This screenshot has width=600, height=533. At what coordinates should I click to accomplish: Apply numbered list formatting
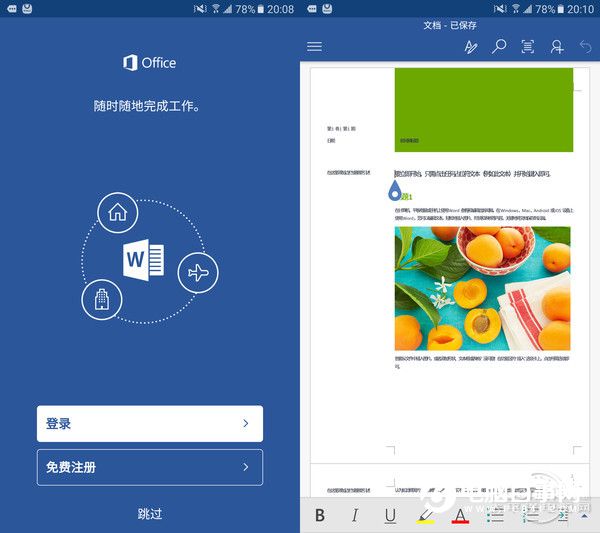point(531,515)
